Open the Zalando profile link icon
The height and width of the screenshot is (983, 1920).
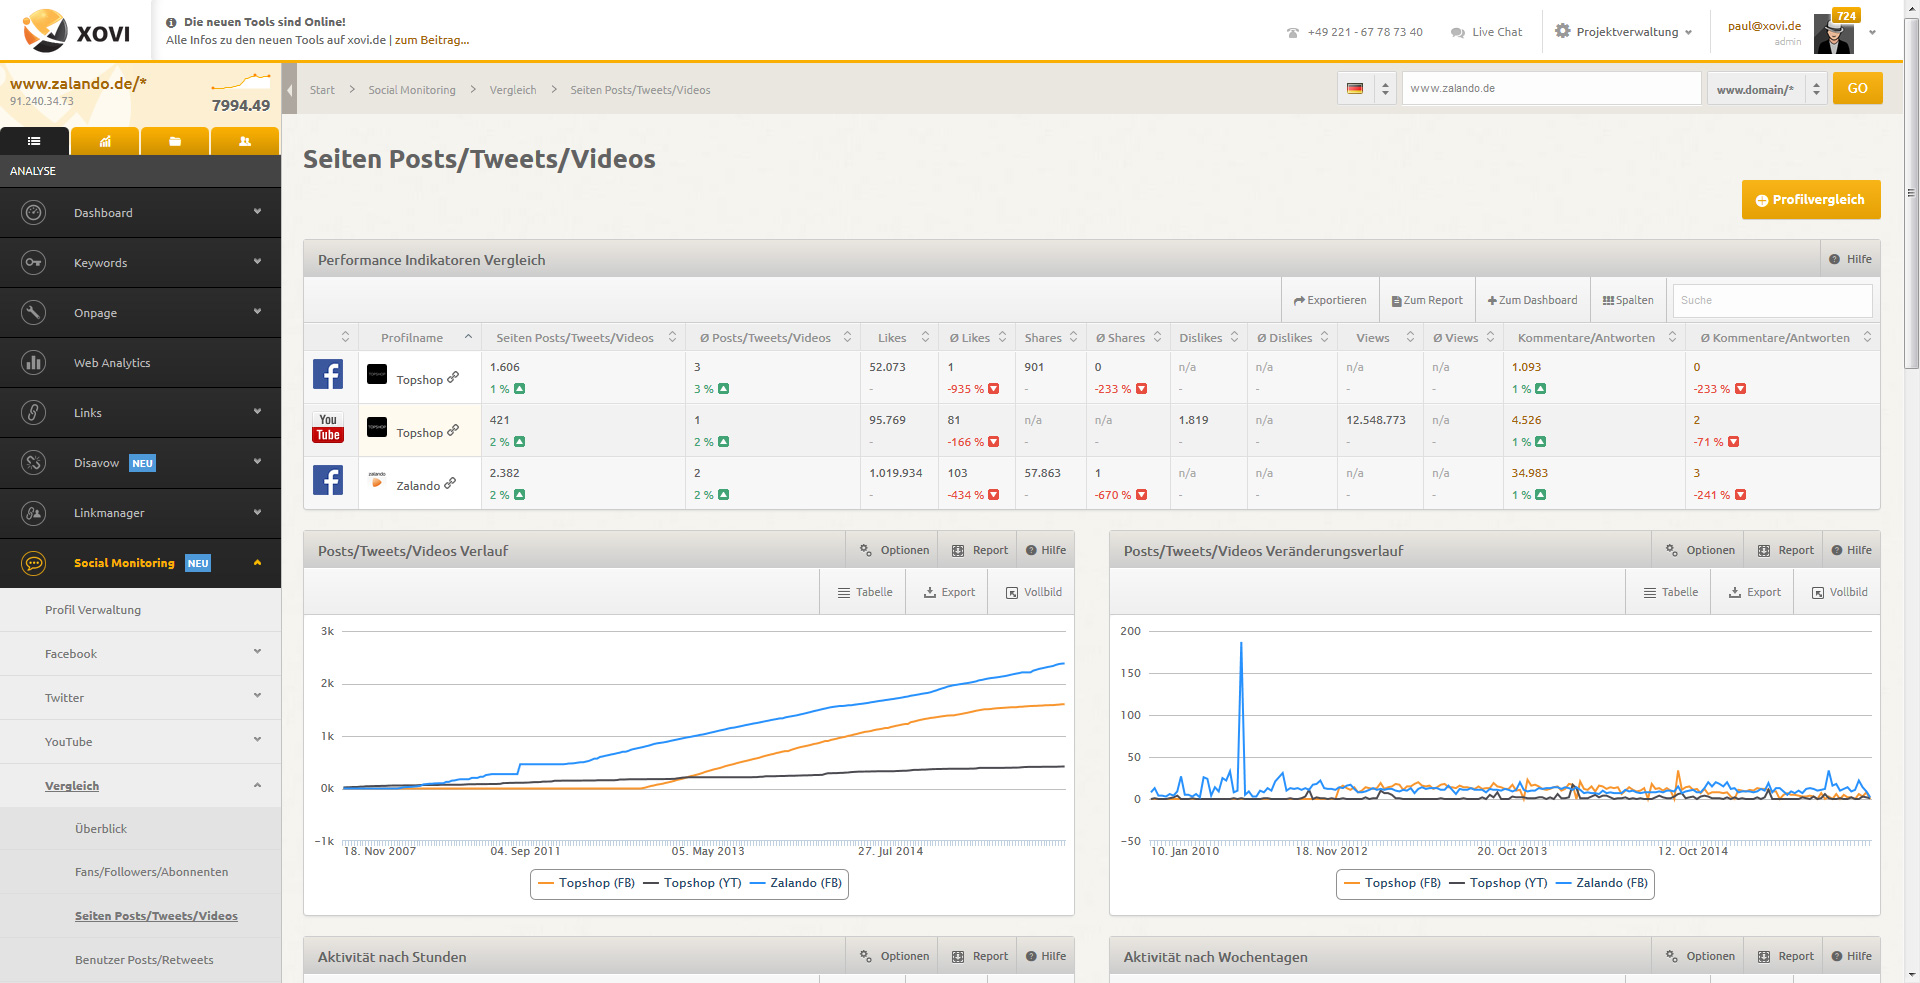click(450, 483)
